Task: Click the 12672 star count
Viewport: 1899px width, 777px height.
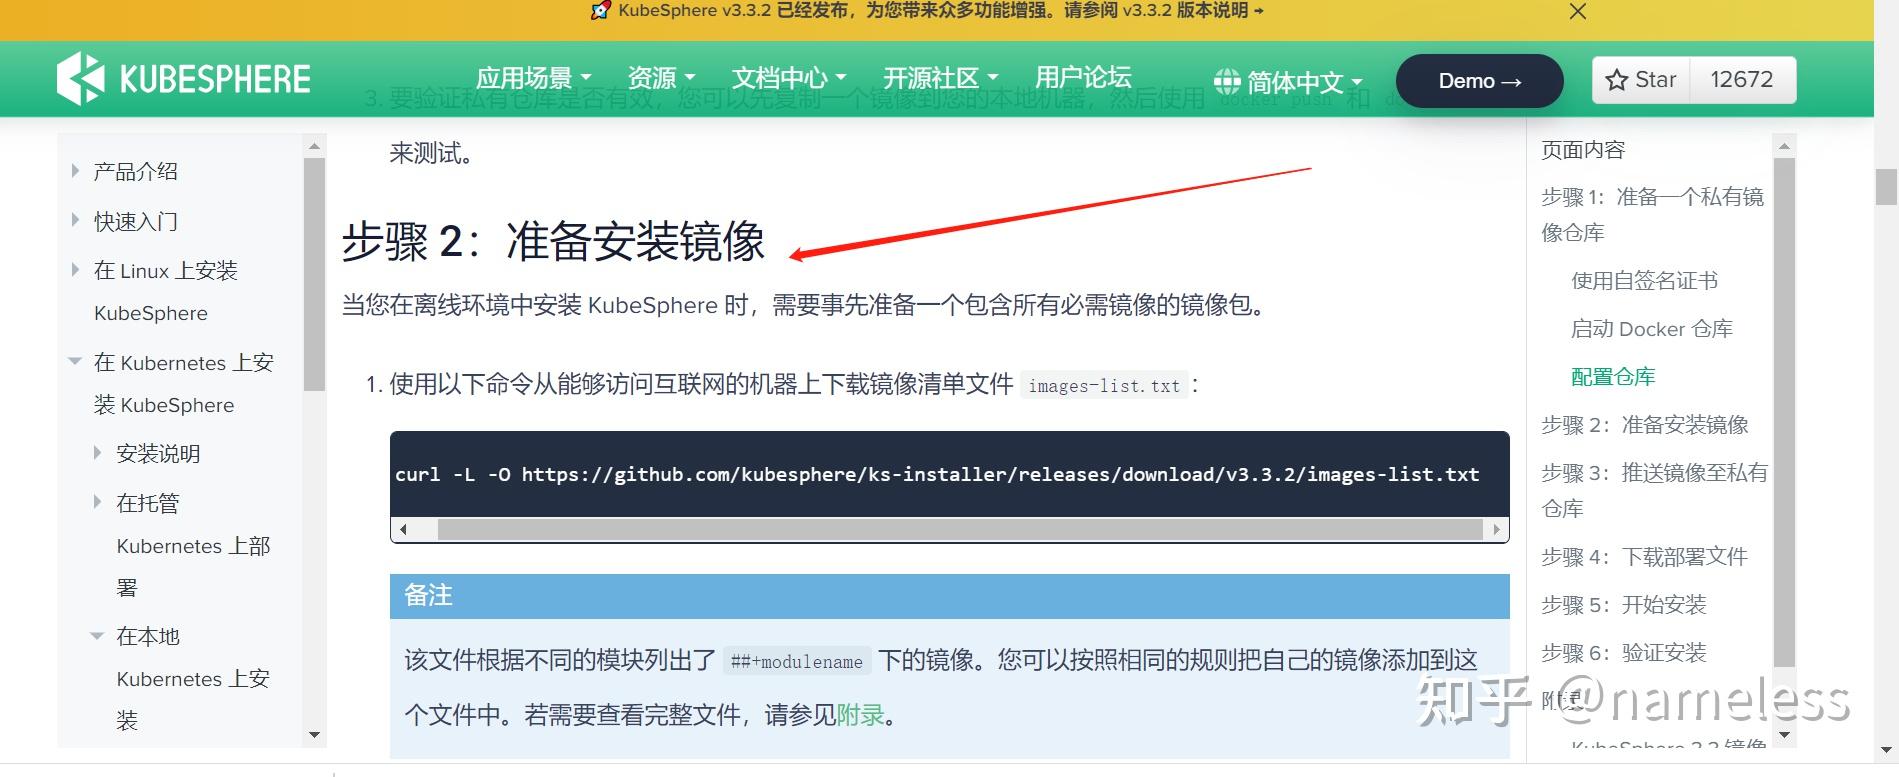Action: pyautogui.click(x=1742, y=80)
